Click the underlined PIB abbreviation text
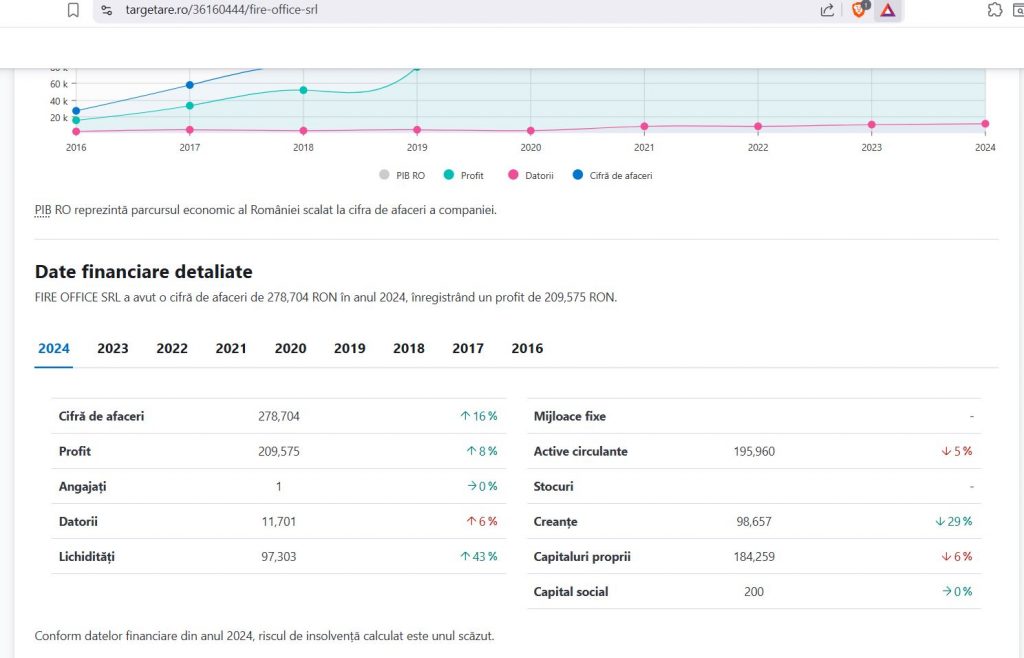1024x658 pixels. click(x=43, y=210)
